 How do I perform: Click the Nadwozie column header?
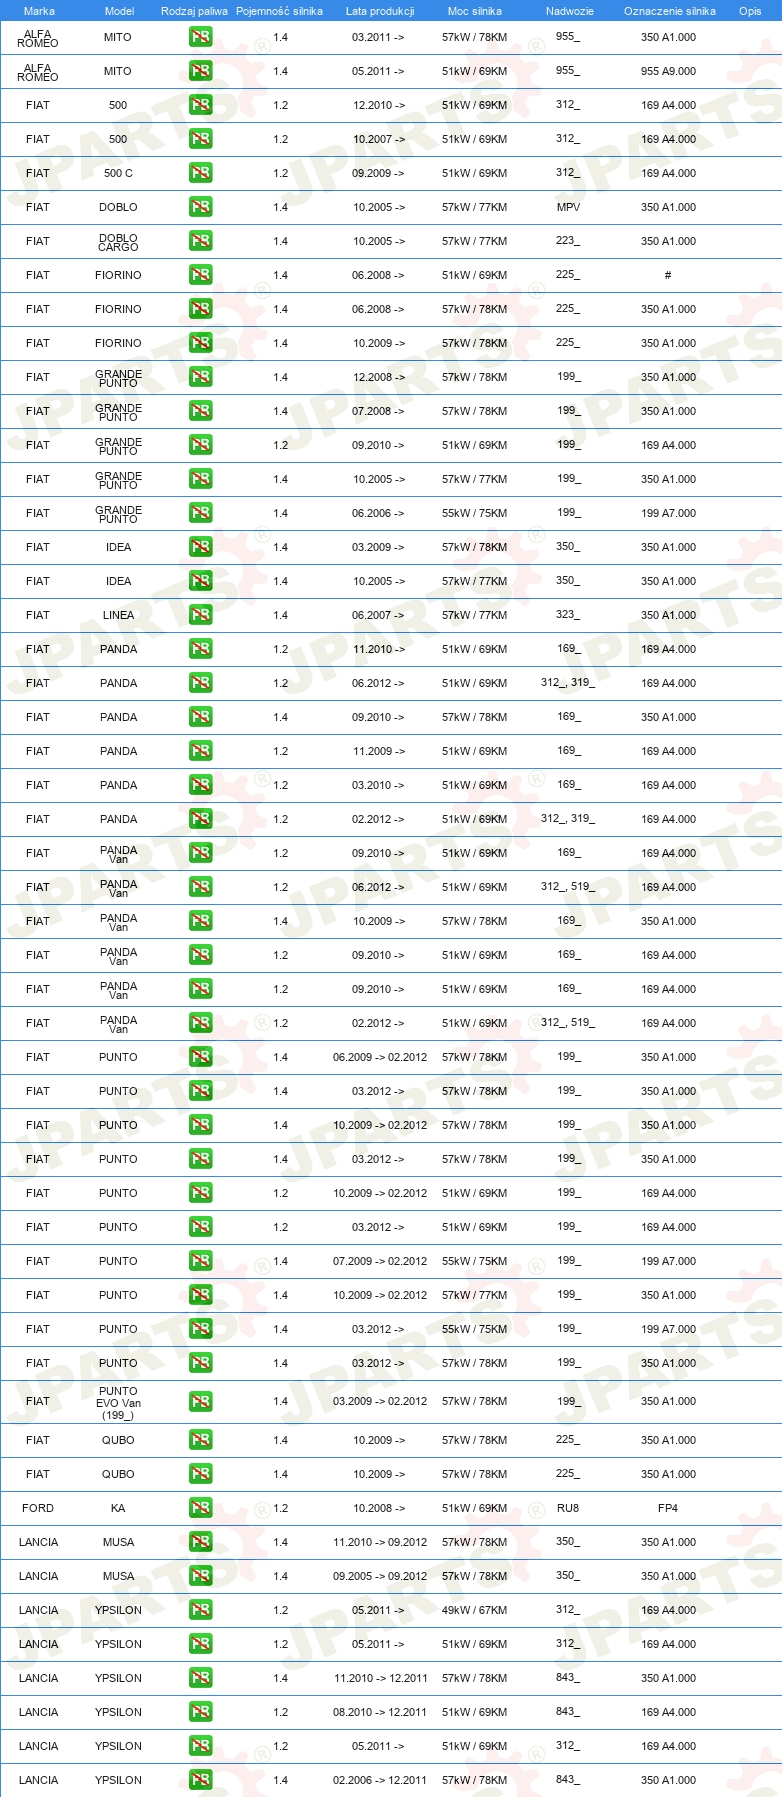tap(570, 11)
